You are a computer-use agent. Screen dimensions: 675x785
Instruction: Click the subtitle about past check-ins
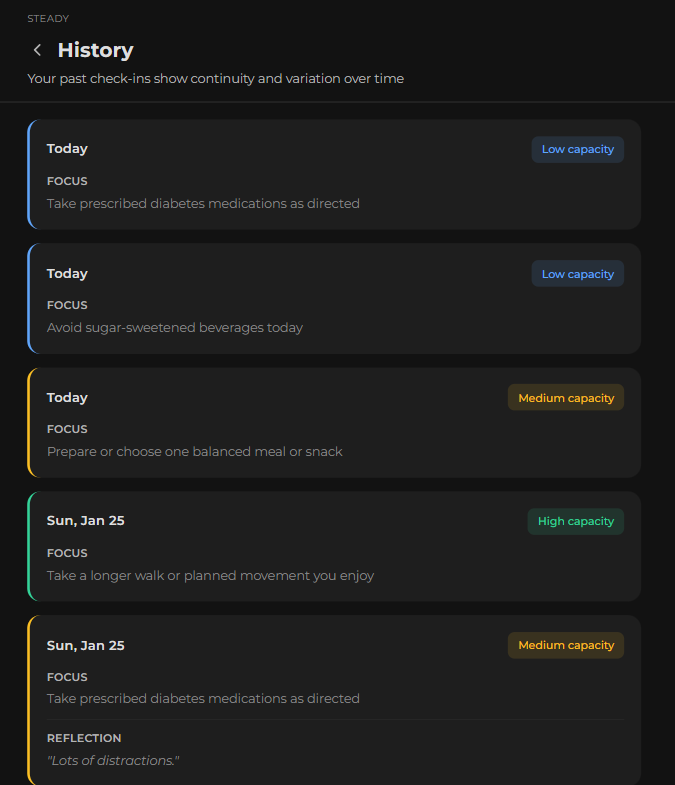(215, 78)
